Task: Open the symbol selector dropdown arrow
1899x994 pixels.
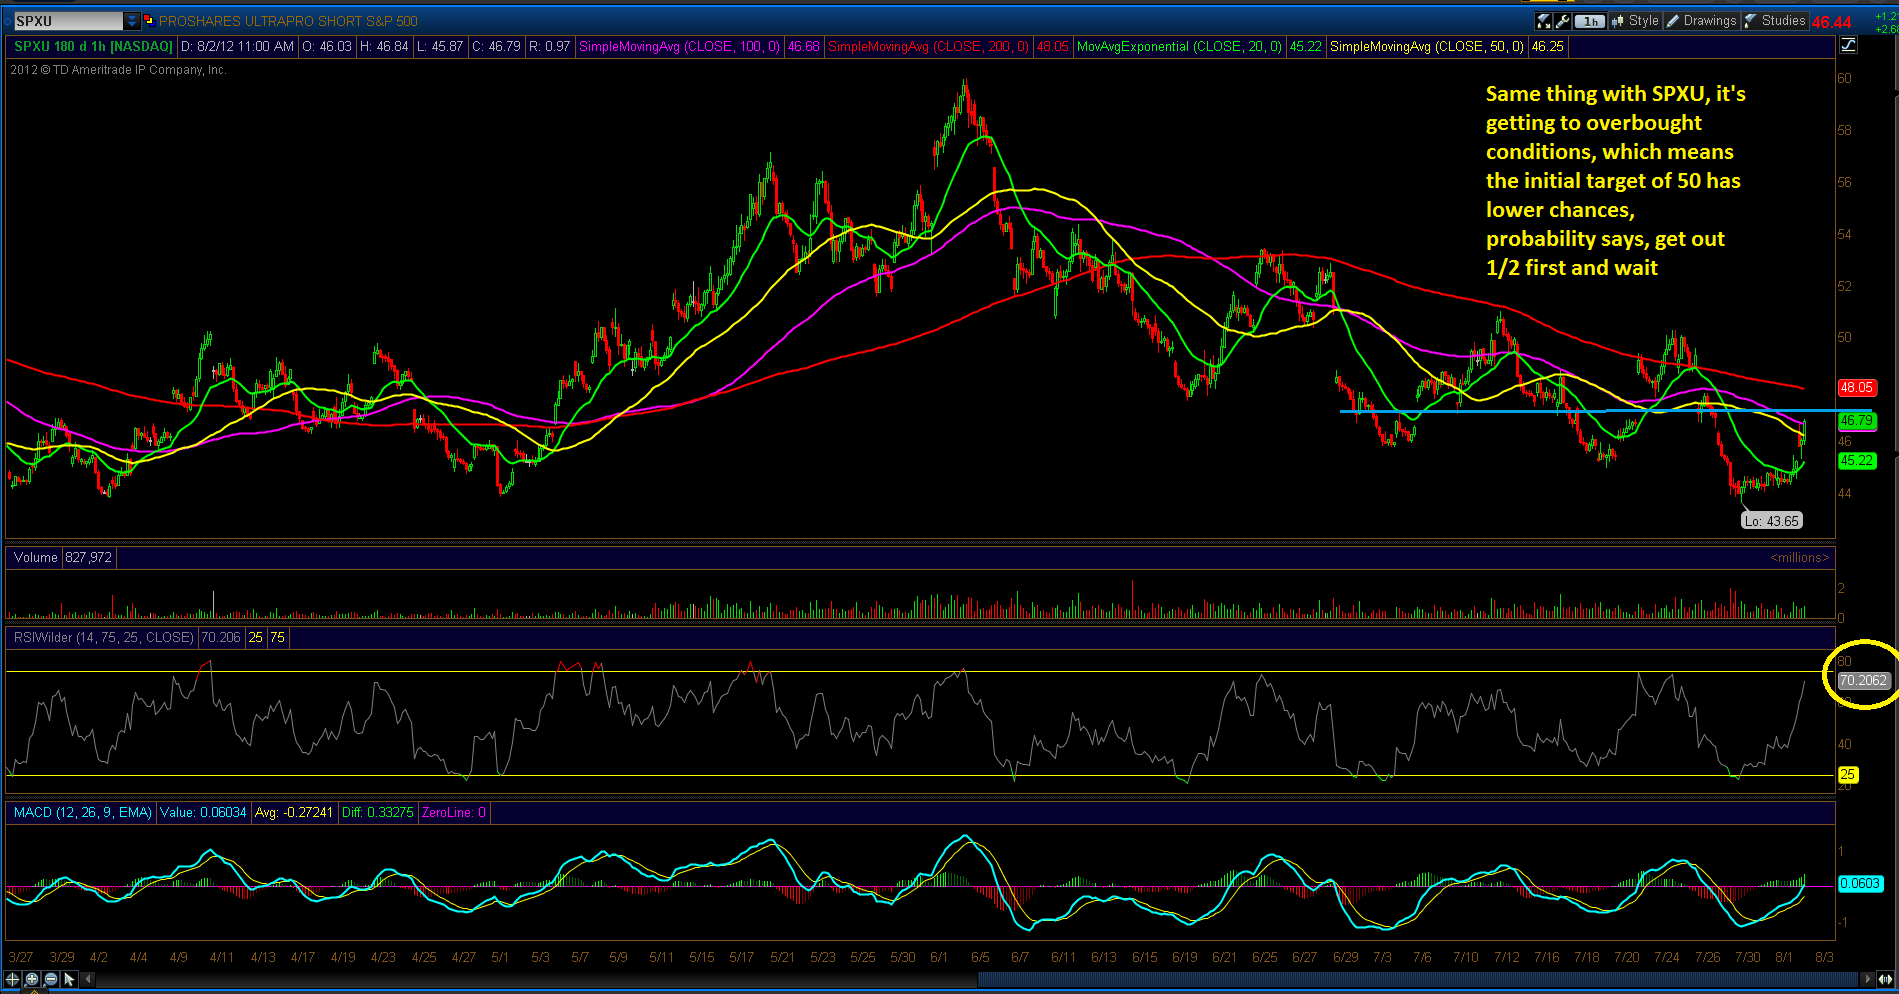Action: pos(132,21)
